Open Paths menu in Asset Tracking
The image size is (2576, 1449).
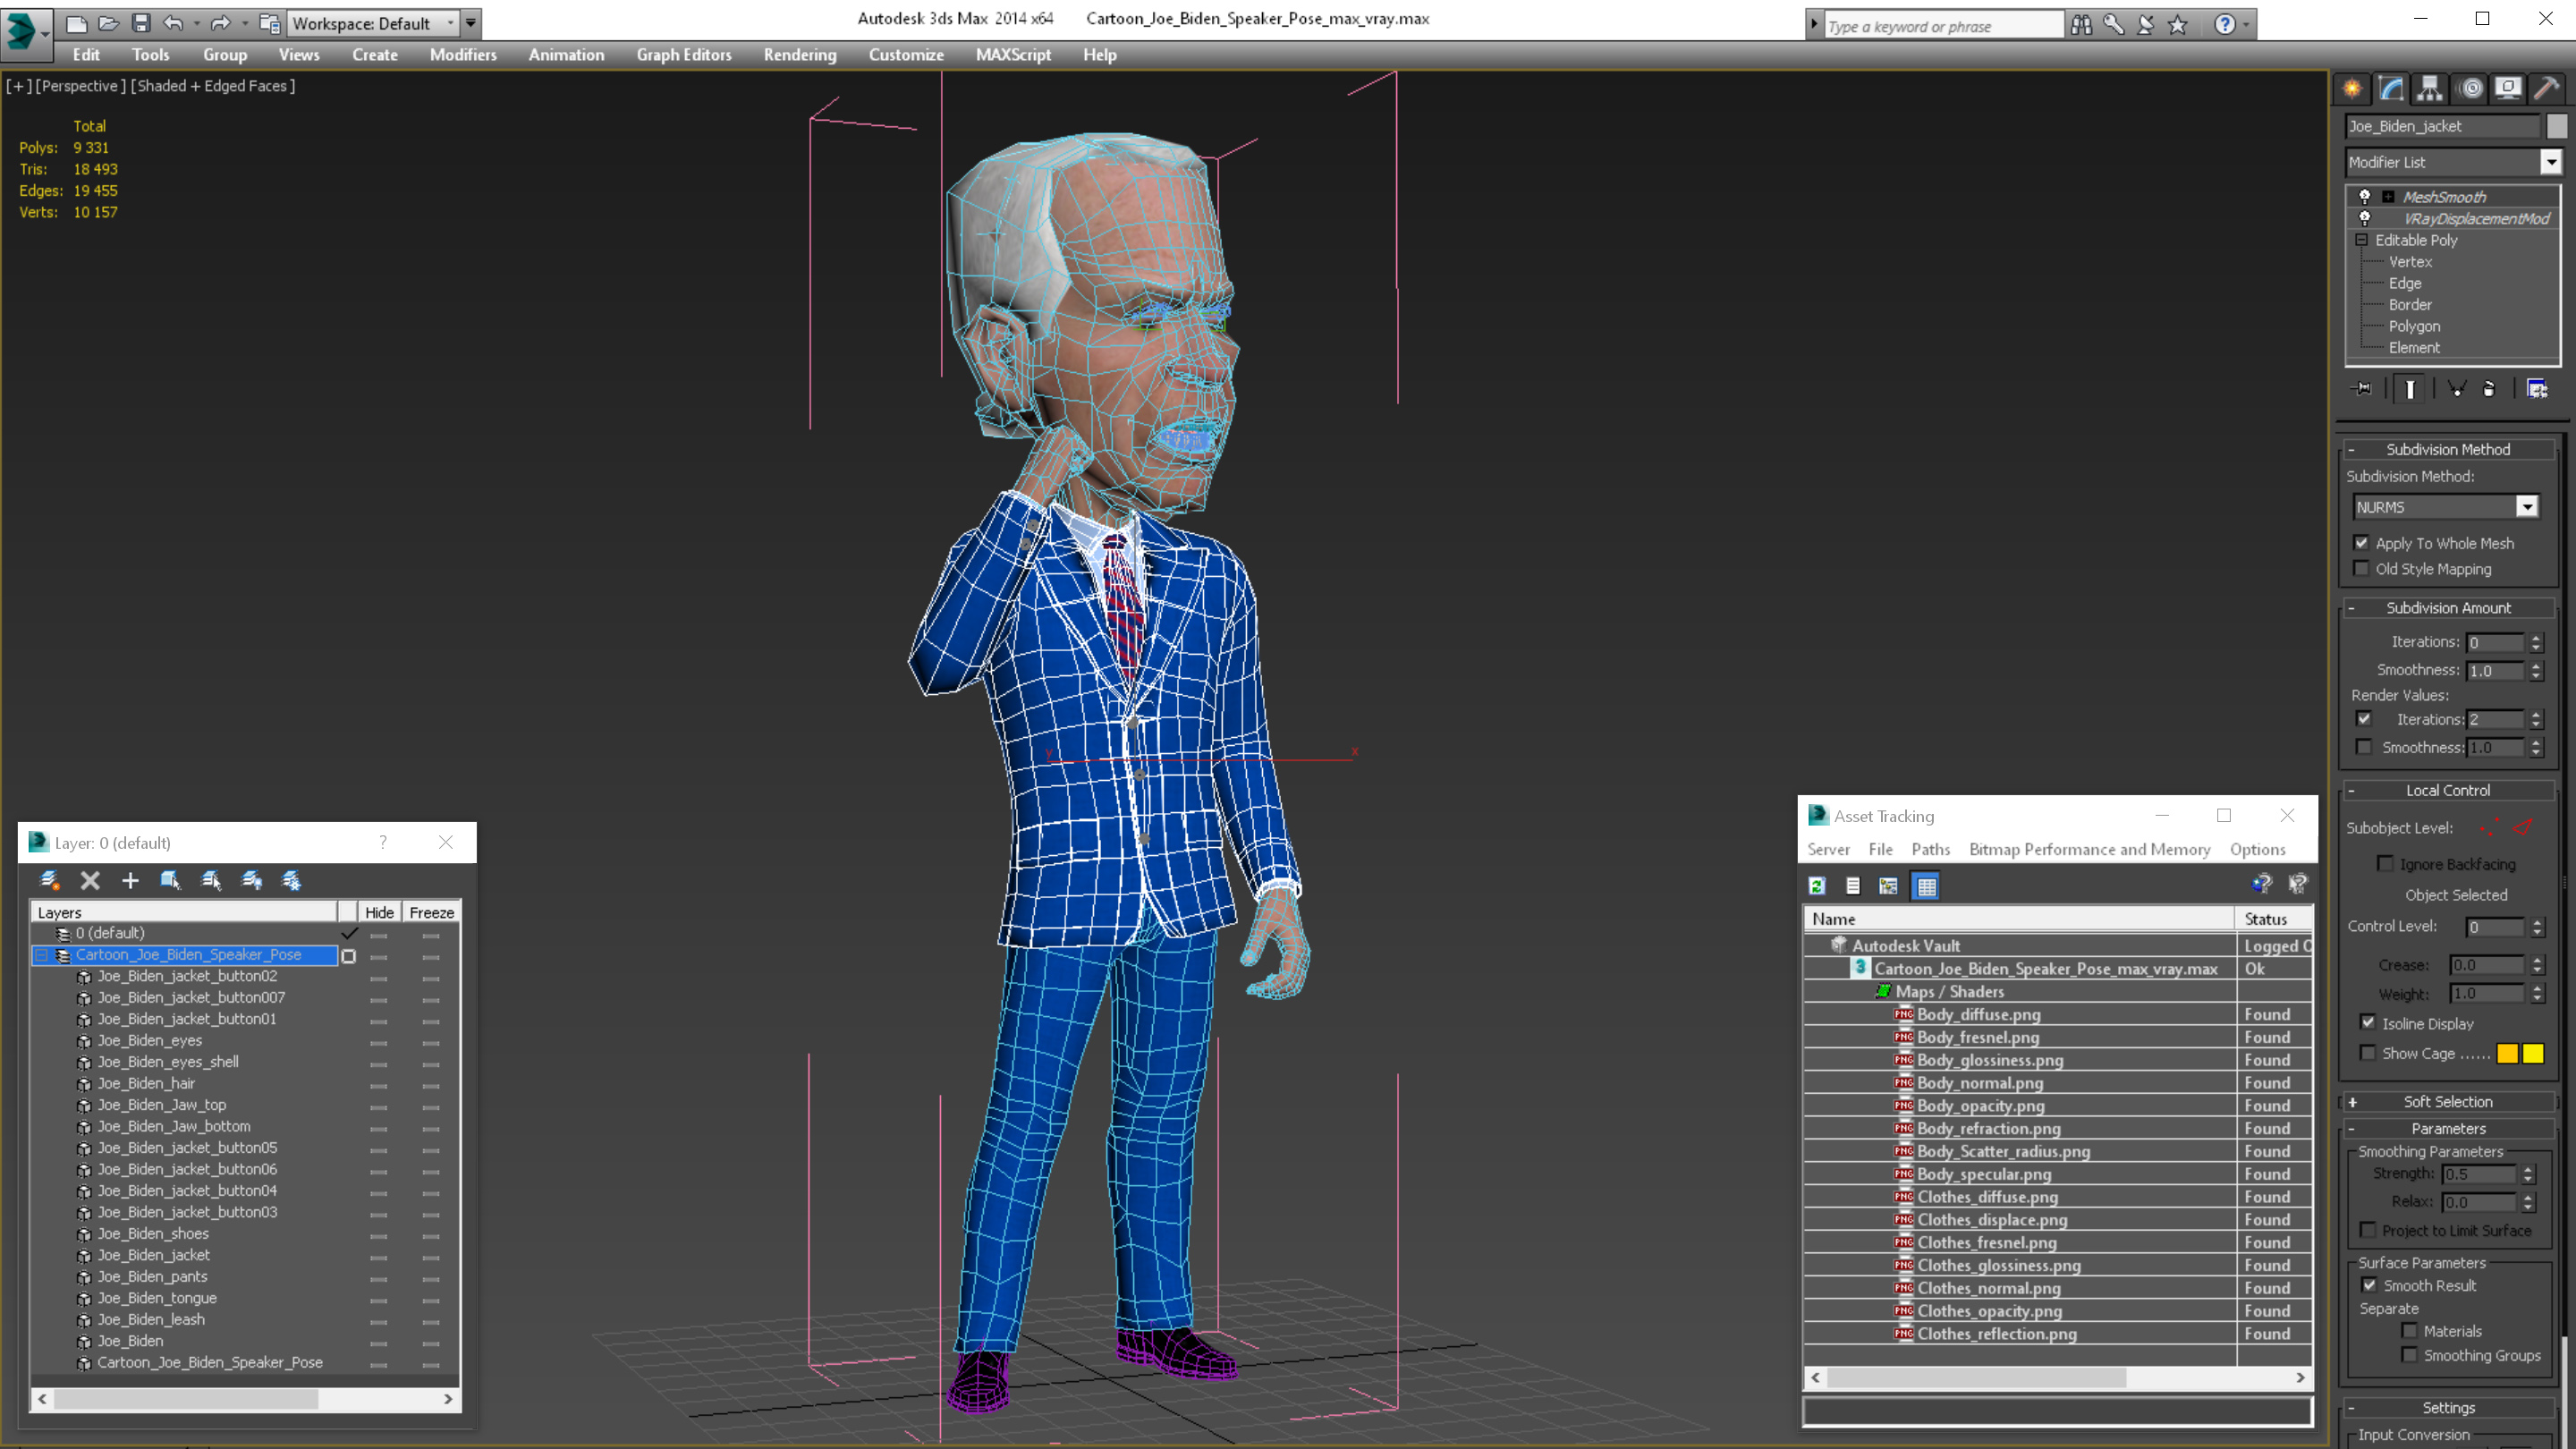click(1930, 849)
